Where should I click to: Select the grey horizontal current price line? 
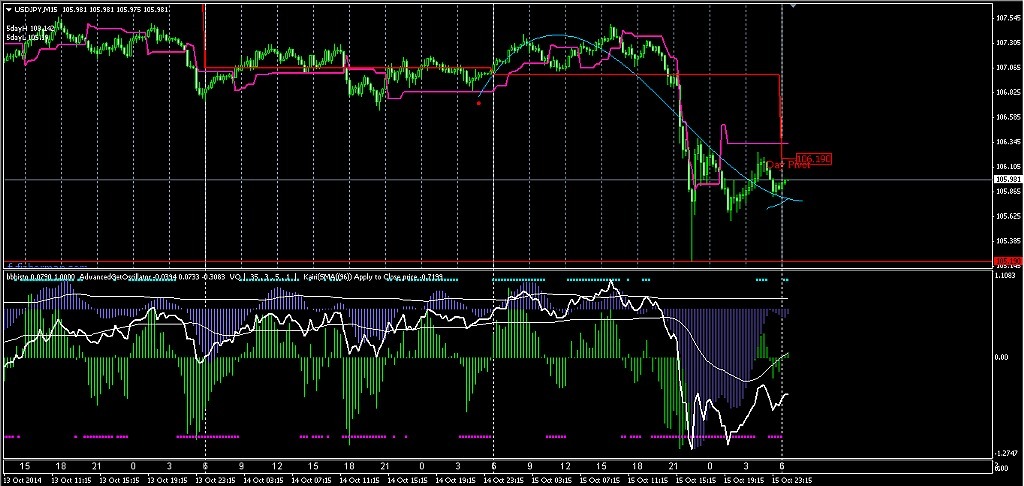[x=400, y=180]
